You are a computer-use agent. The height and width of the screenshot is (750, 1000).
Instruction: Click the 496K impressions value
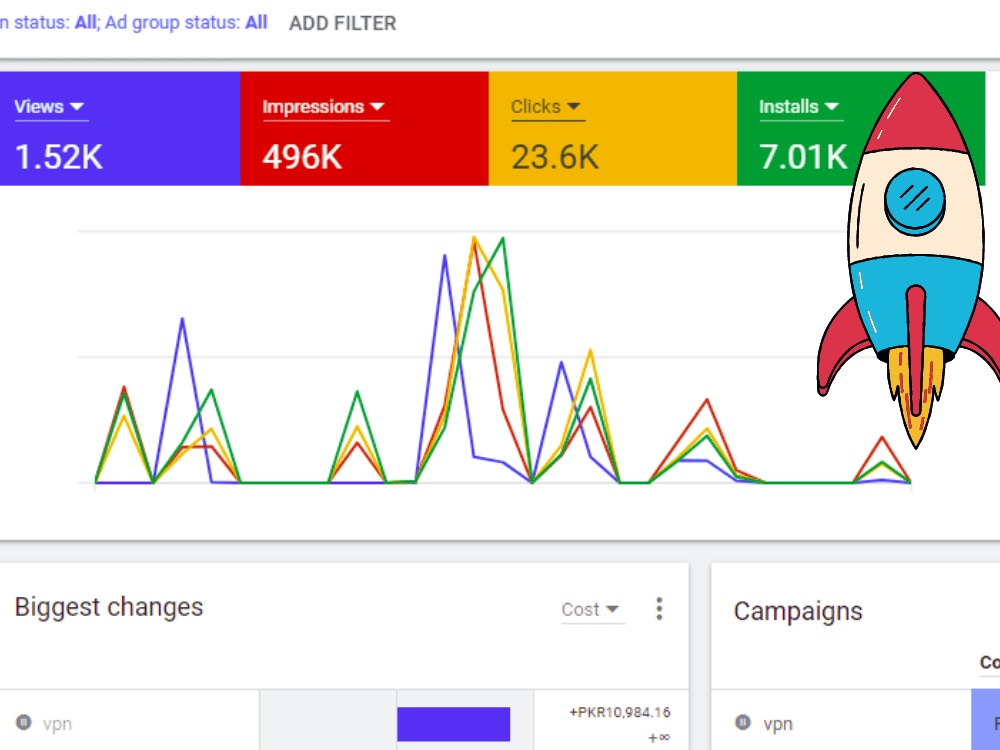coord(302,157)
